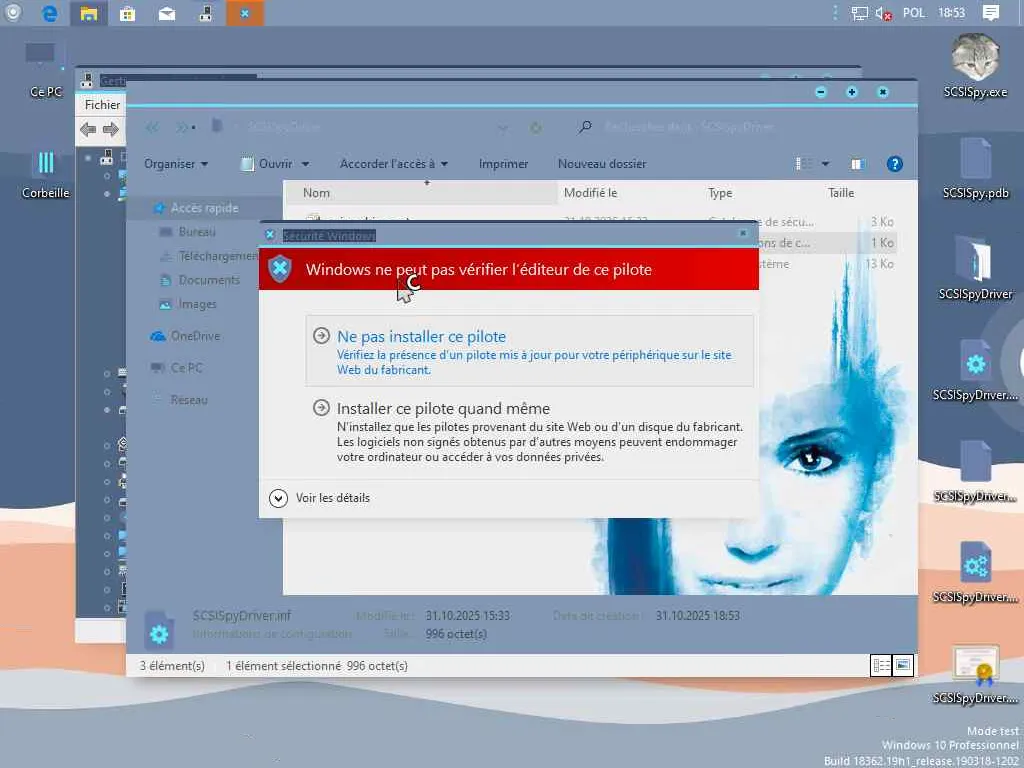Screen dimensions: 1024x768
Task: Click the Ouvrir toolbar button
Action: 267,164
